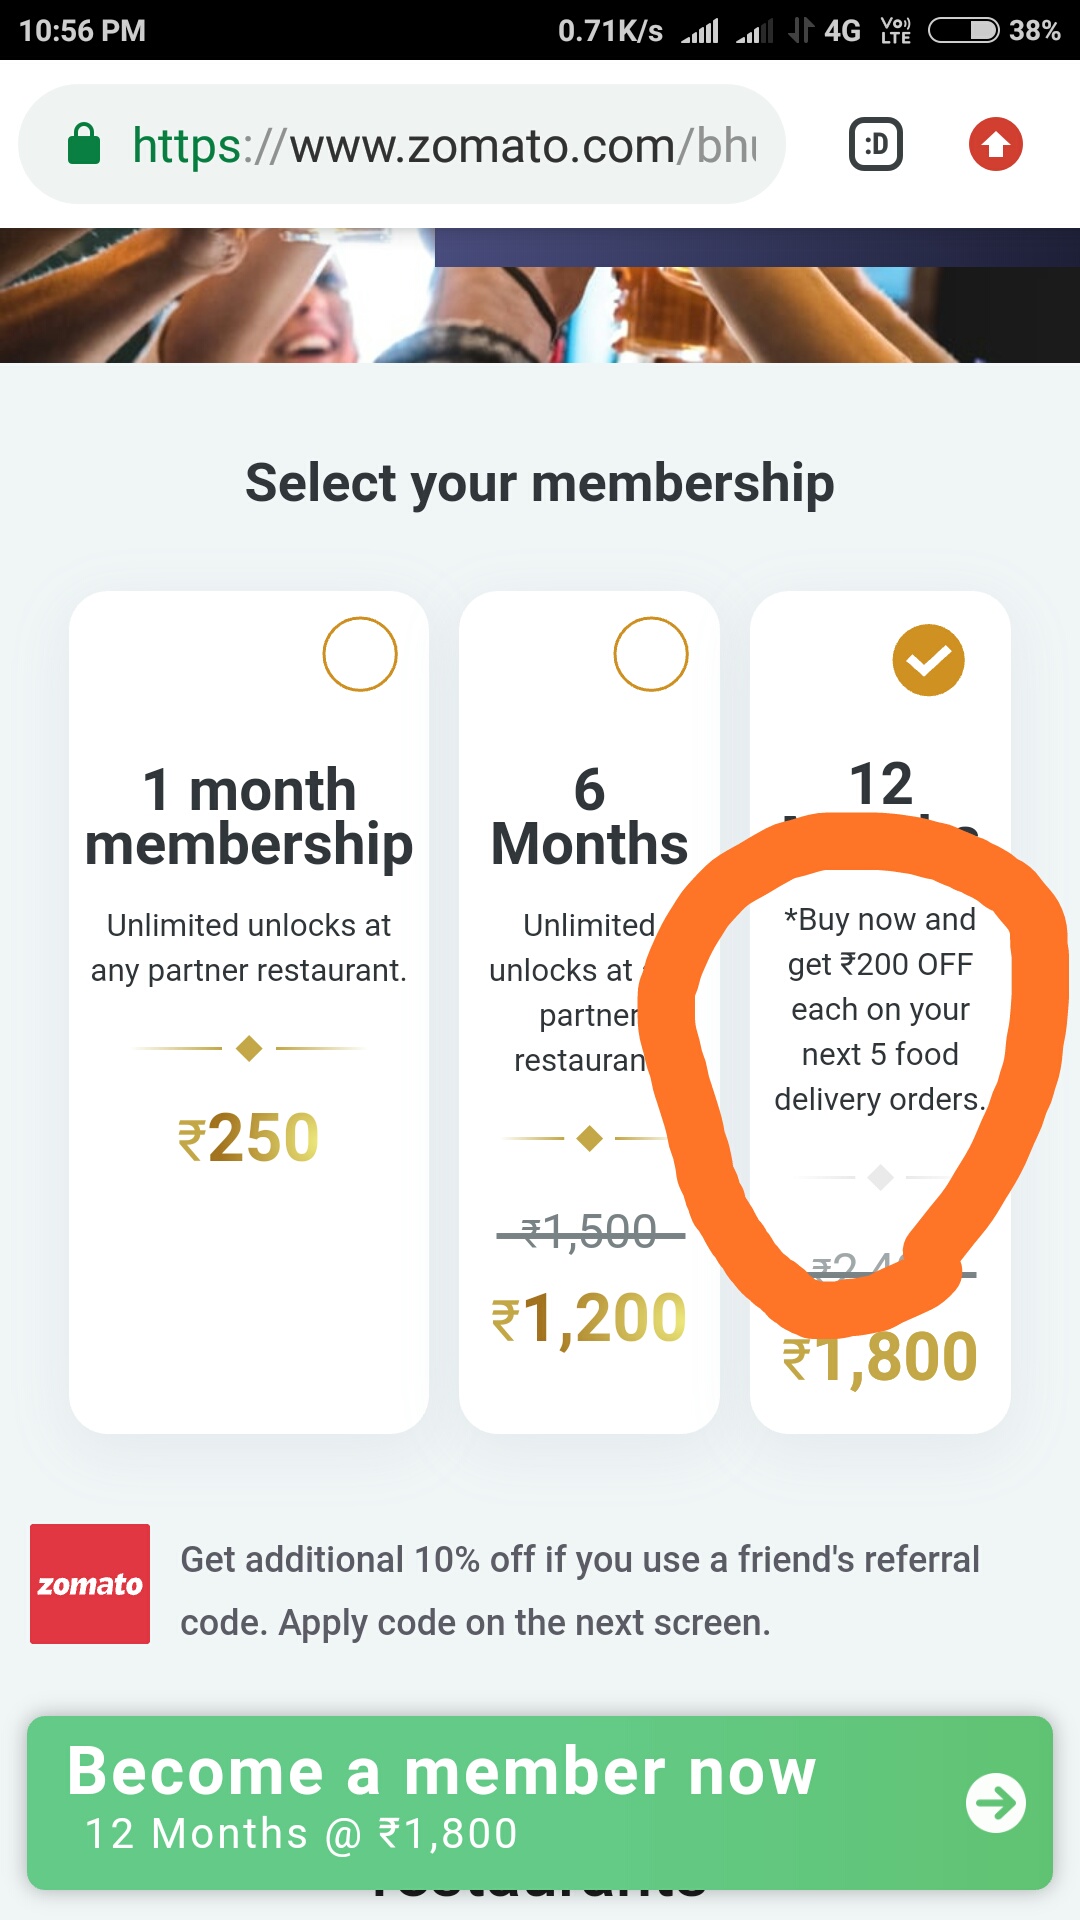Click the ₹1,800 price on the 12 Months plan
Viewport: 1080px width, 1920px height.
pos(878,1355)
